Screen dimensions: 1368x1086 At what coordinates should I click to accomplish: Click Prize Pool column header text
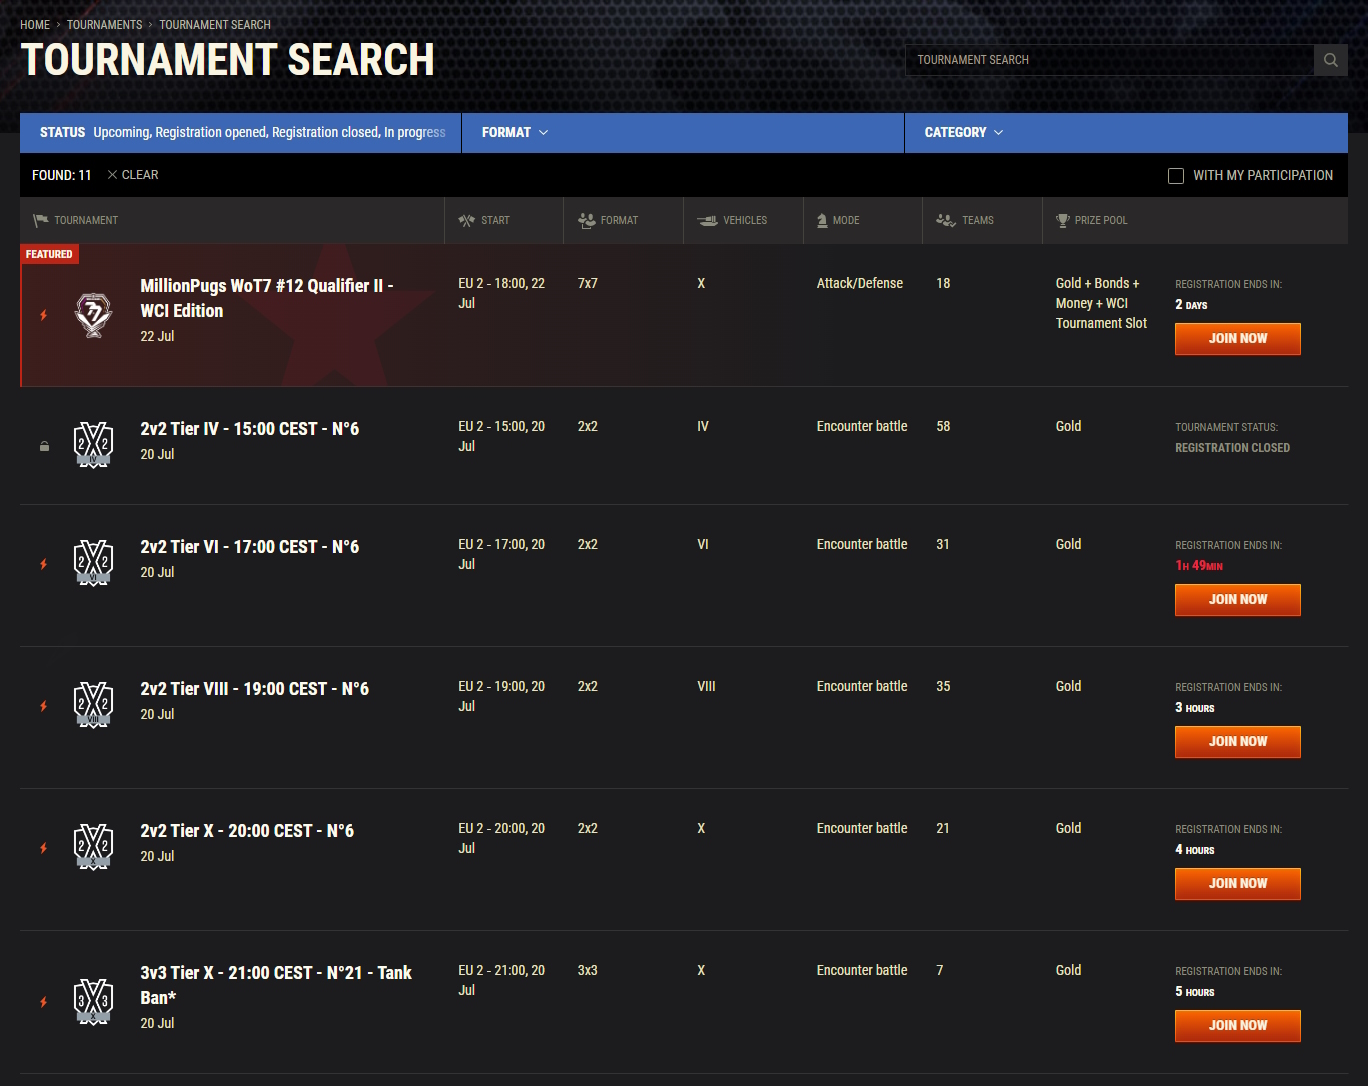pyautogui.click(x=1101, y=220)
